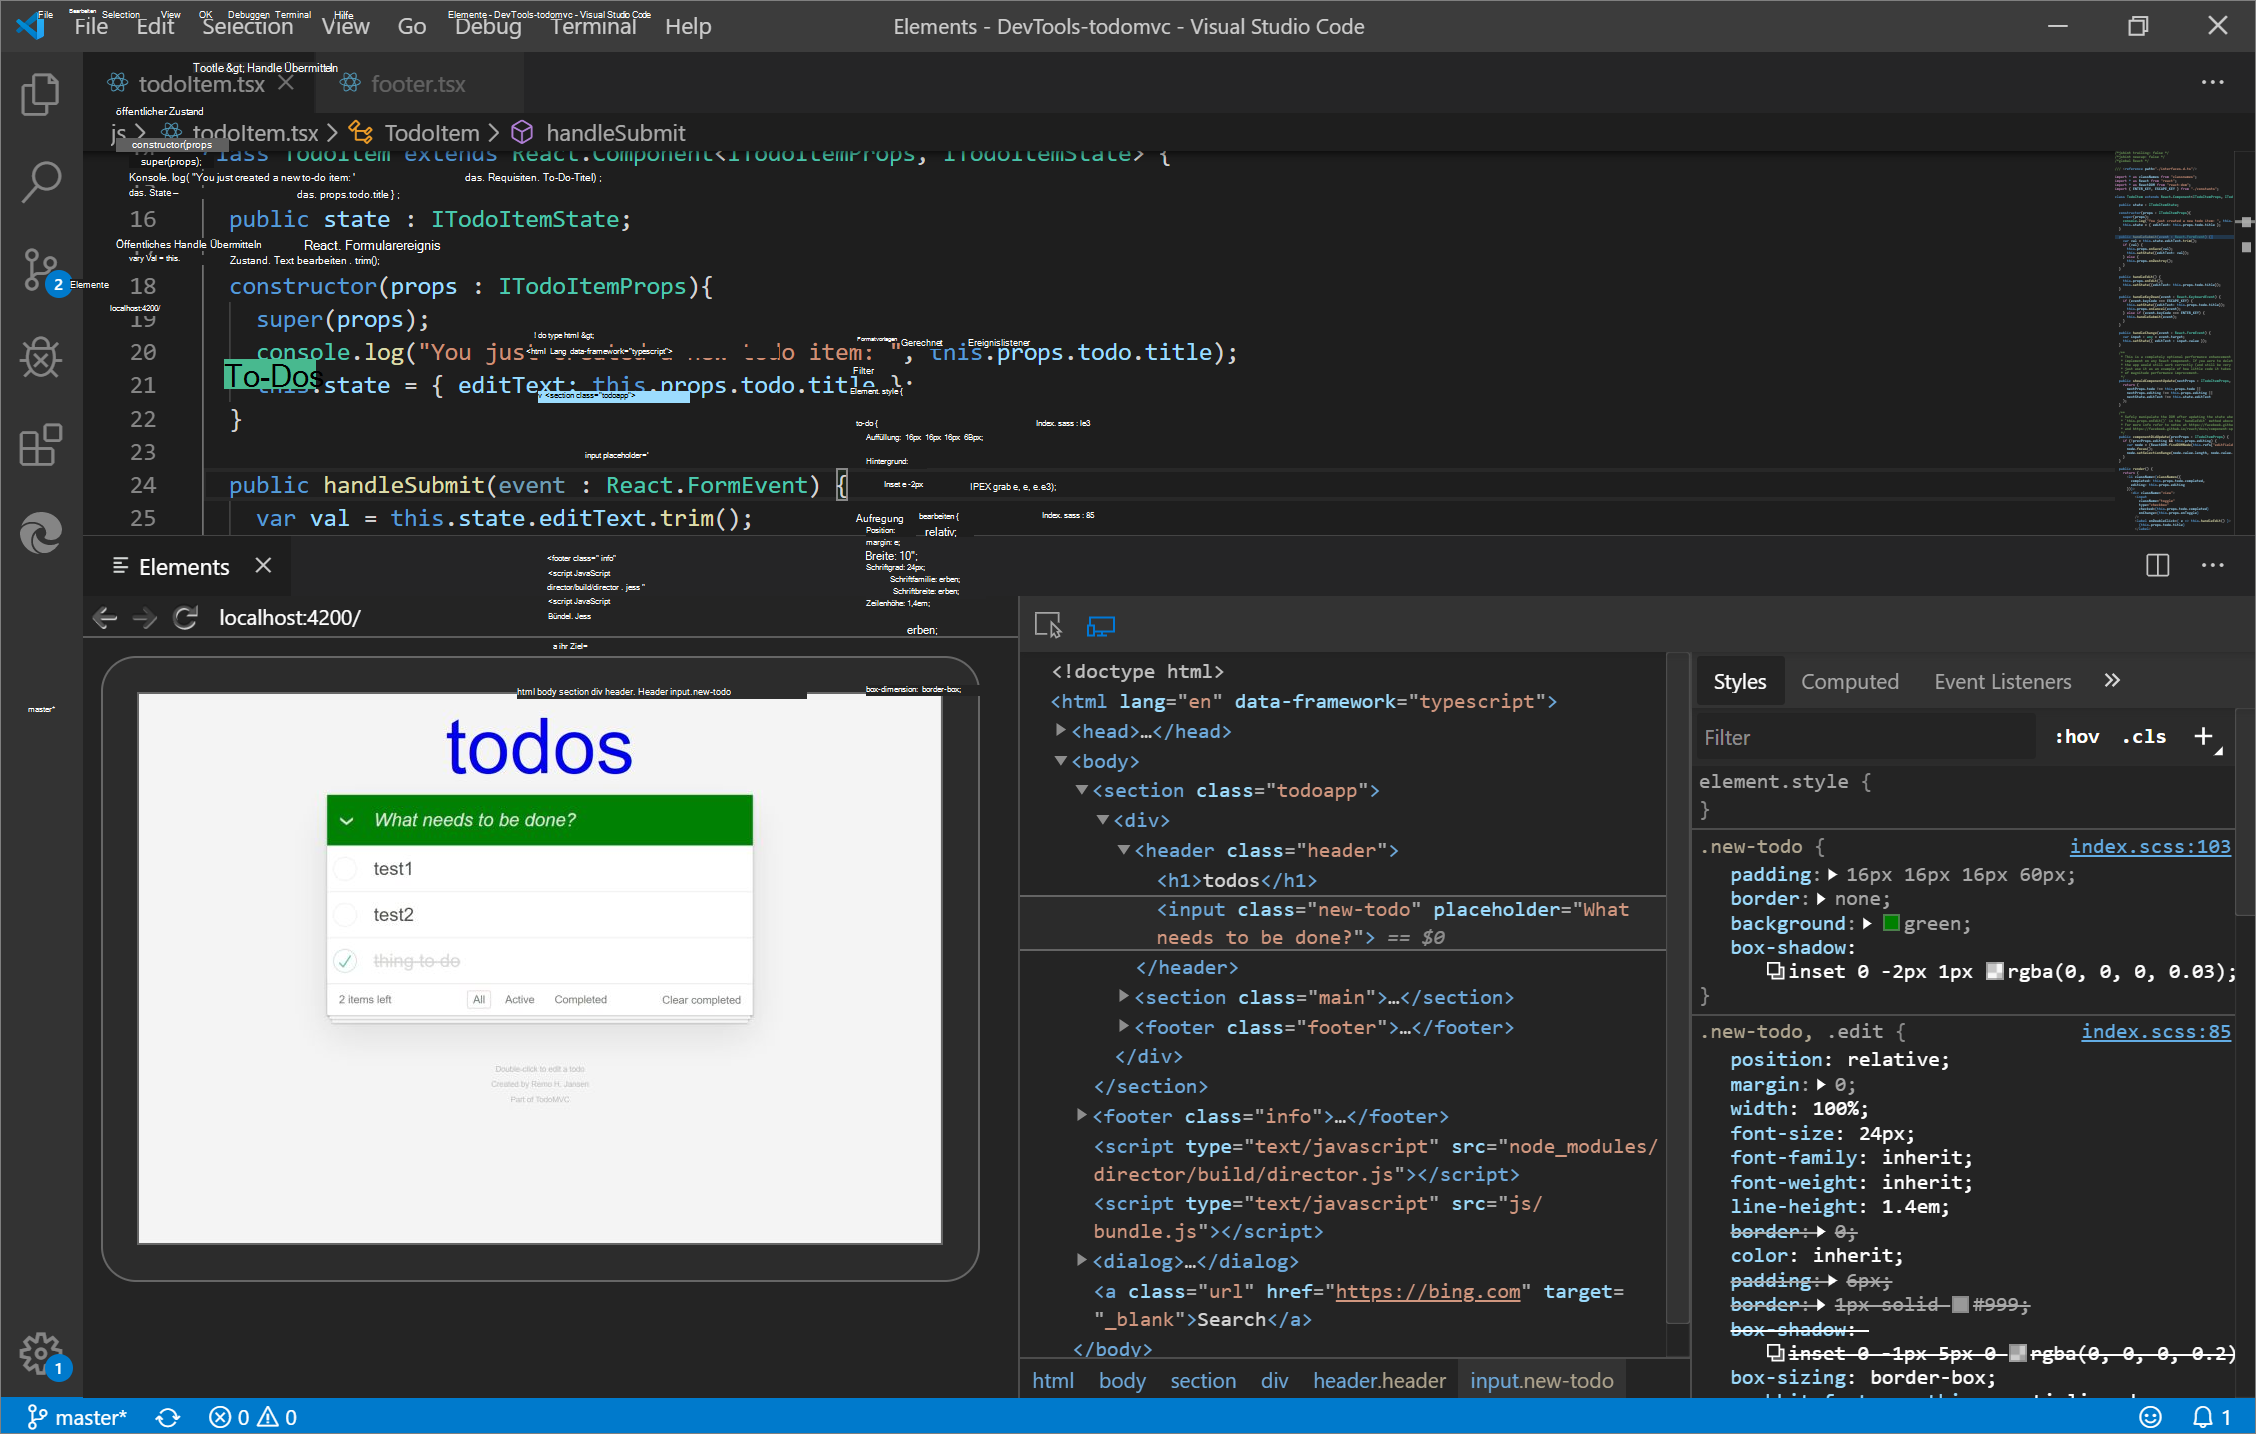Split the Elements editor panel
Viewport: 2256px width, 1434px height.
[x=2157, y=566]
